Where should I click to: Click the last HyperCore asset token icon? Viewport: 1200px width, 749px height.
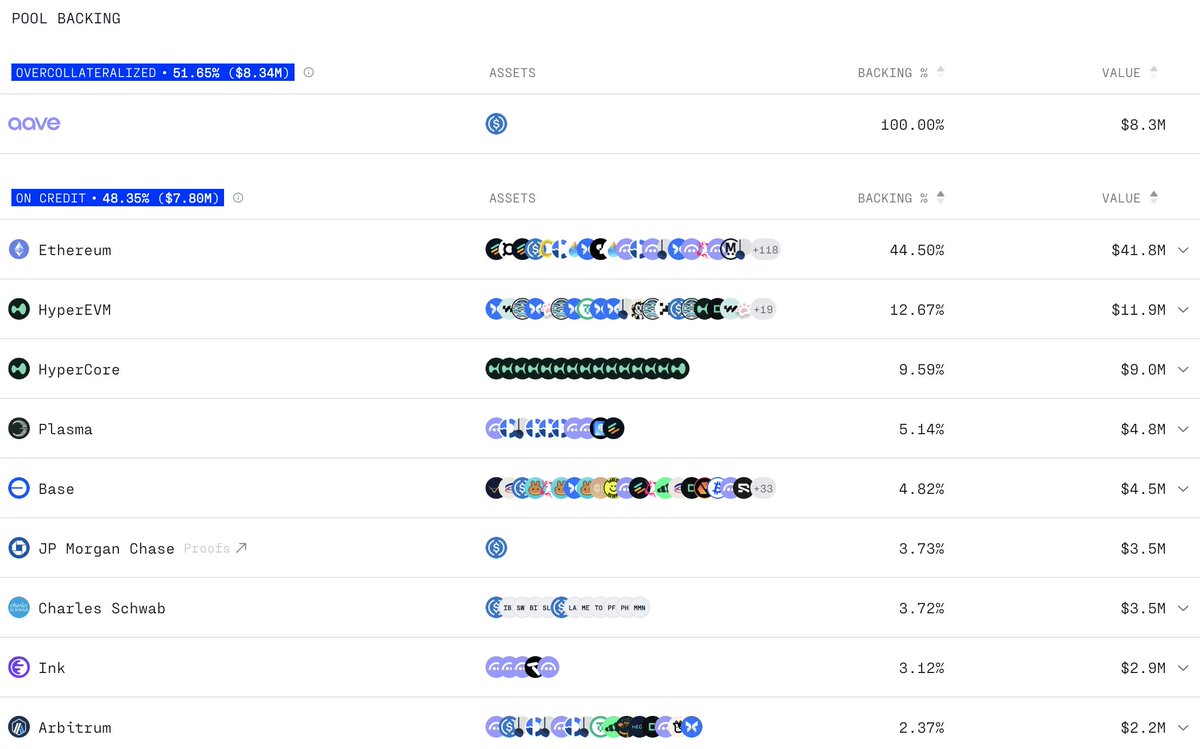pyautogui.click(x=679, y=369)
